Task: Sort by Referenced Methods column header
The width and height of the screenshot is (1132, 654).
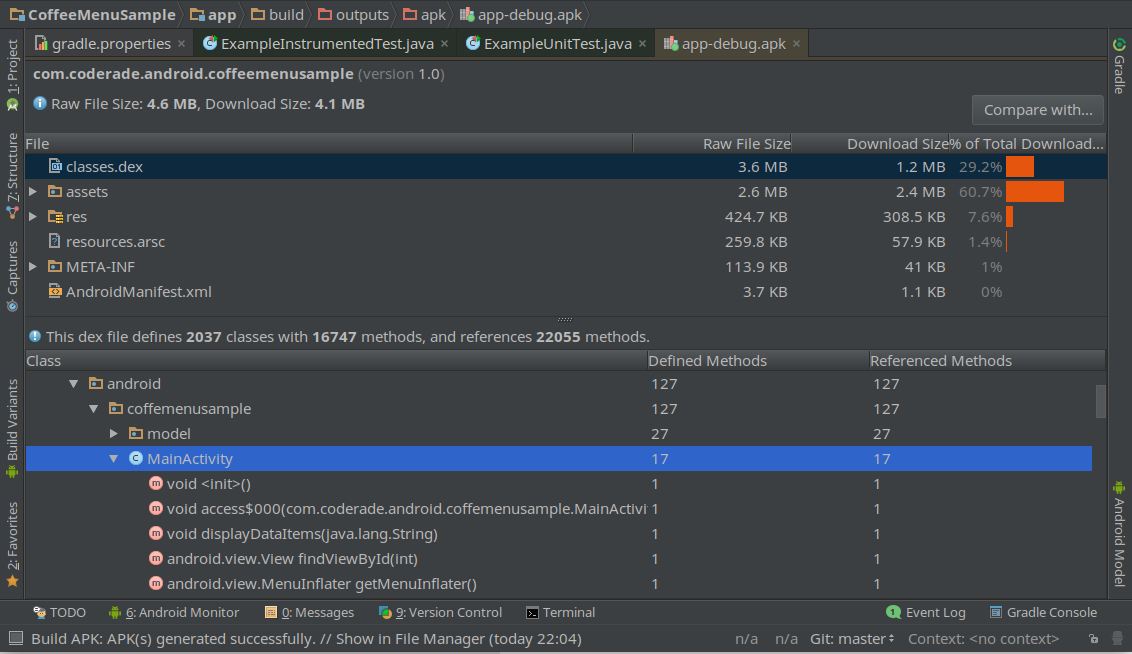Action: pos(986,360)
